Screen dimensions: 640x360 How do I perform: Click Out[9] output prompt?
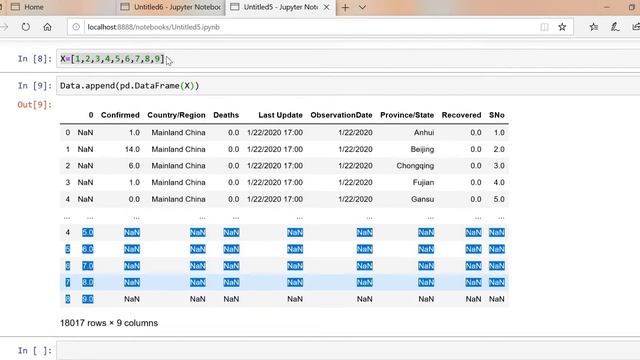point(35,105)
